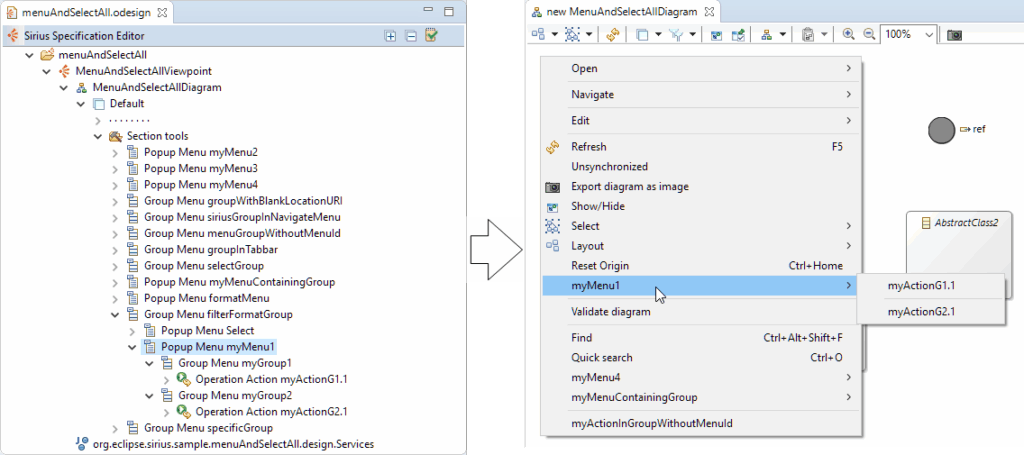Click the gray circle node on canvas
1024x455 pixels.
940,130
